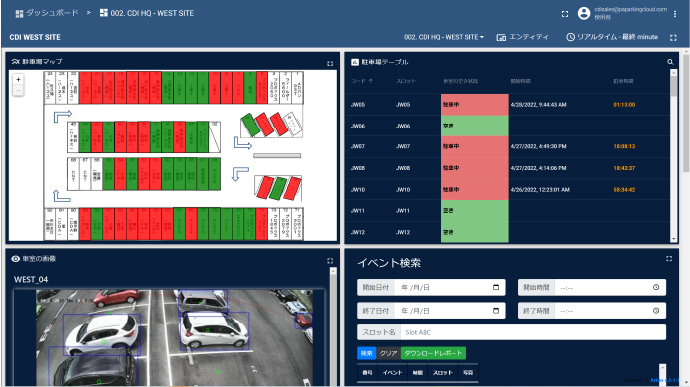Open the top-right three-dot menu
This screenshot has height=387, width=690.
(675, 14)
